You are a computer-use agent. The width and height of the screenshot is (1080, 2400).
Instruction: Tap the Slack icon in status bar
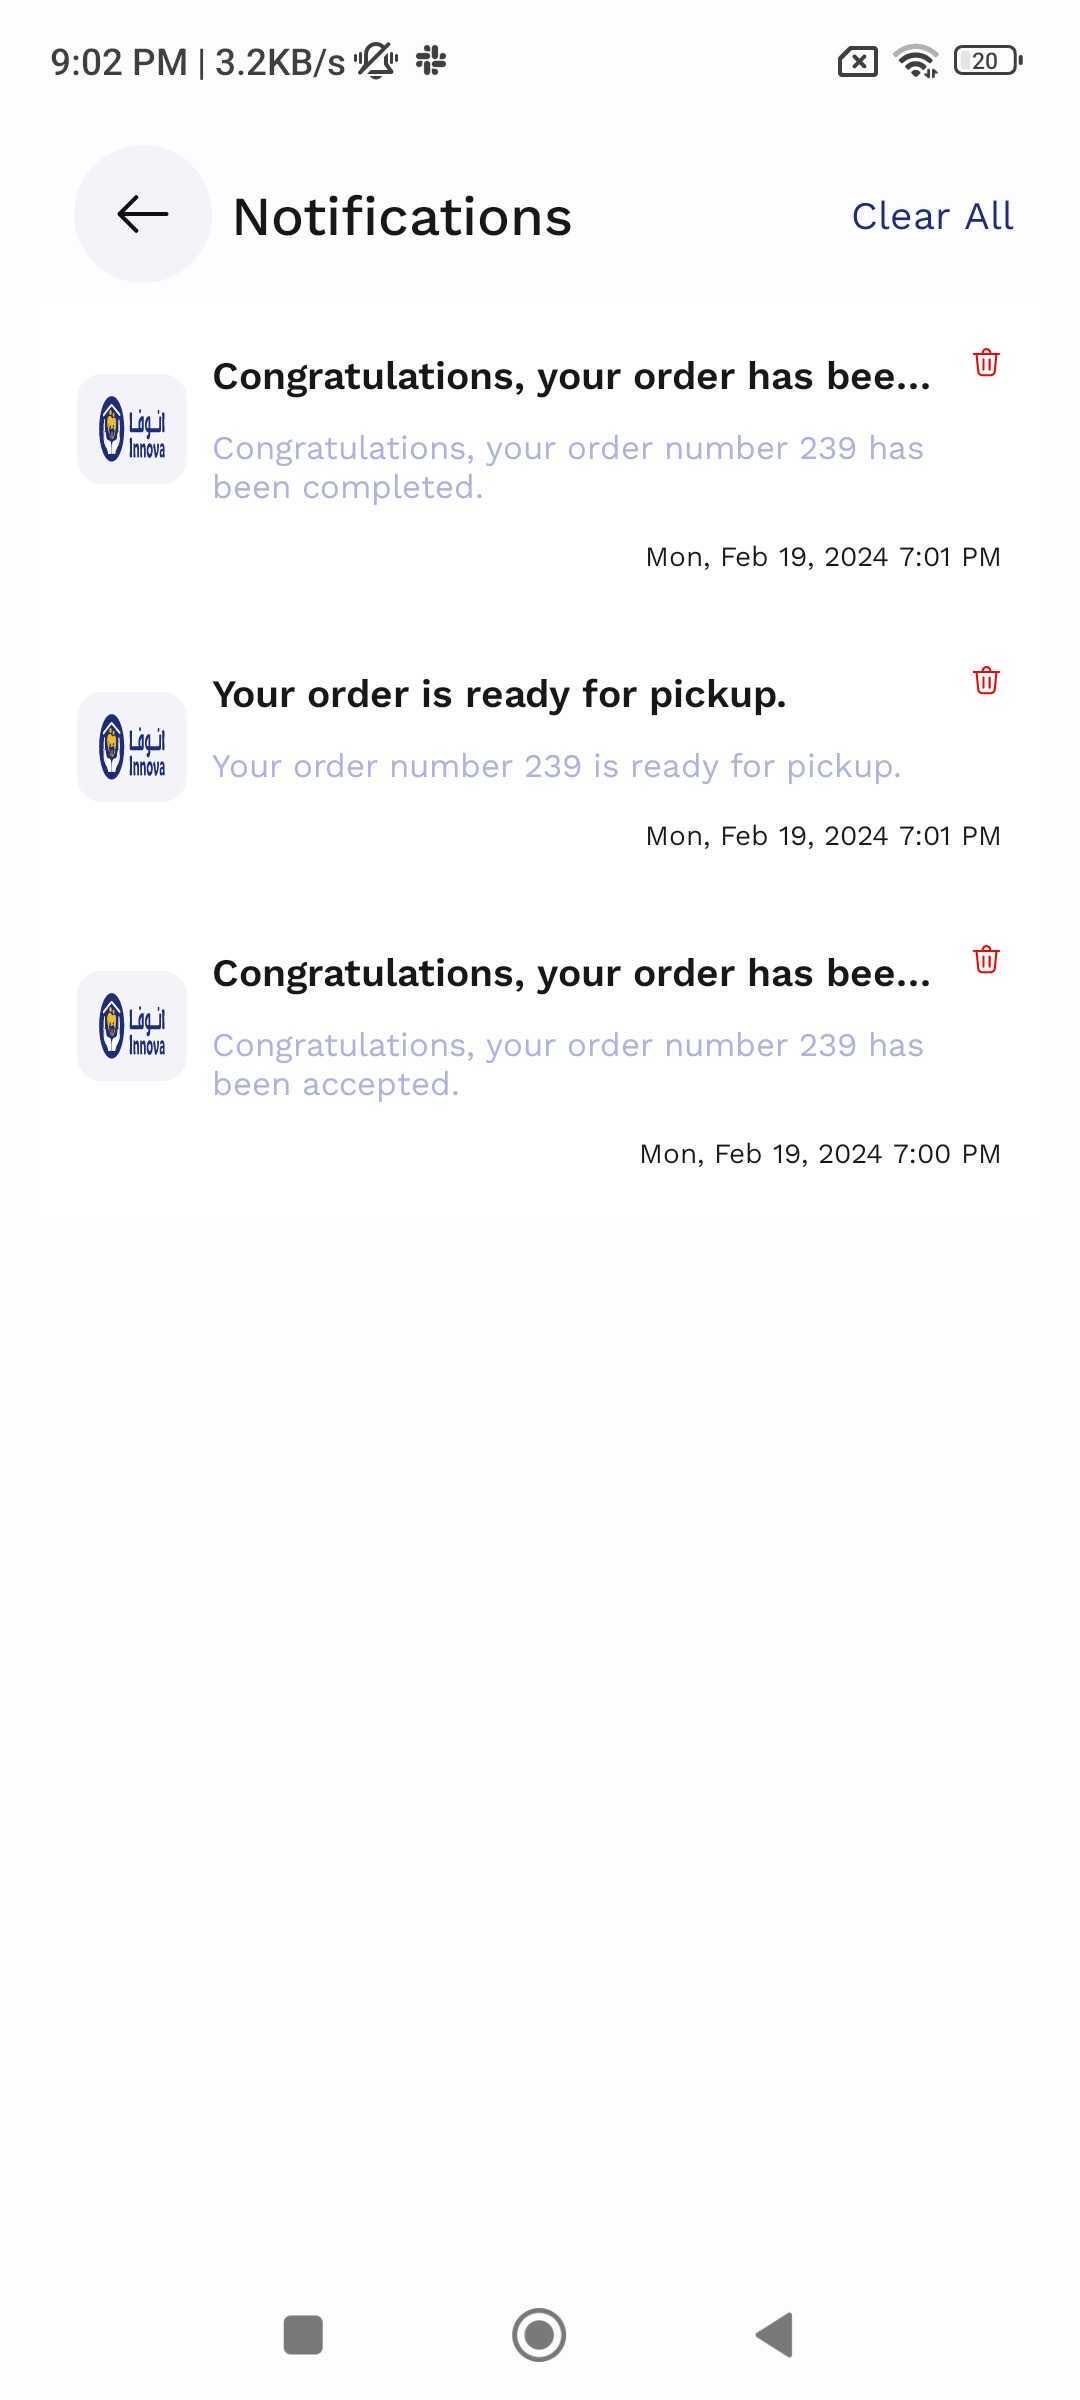[x=431, y=61]
